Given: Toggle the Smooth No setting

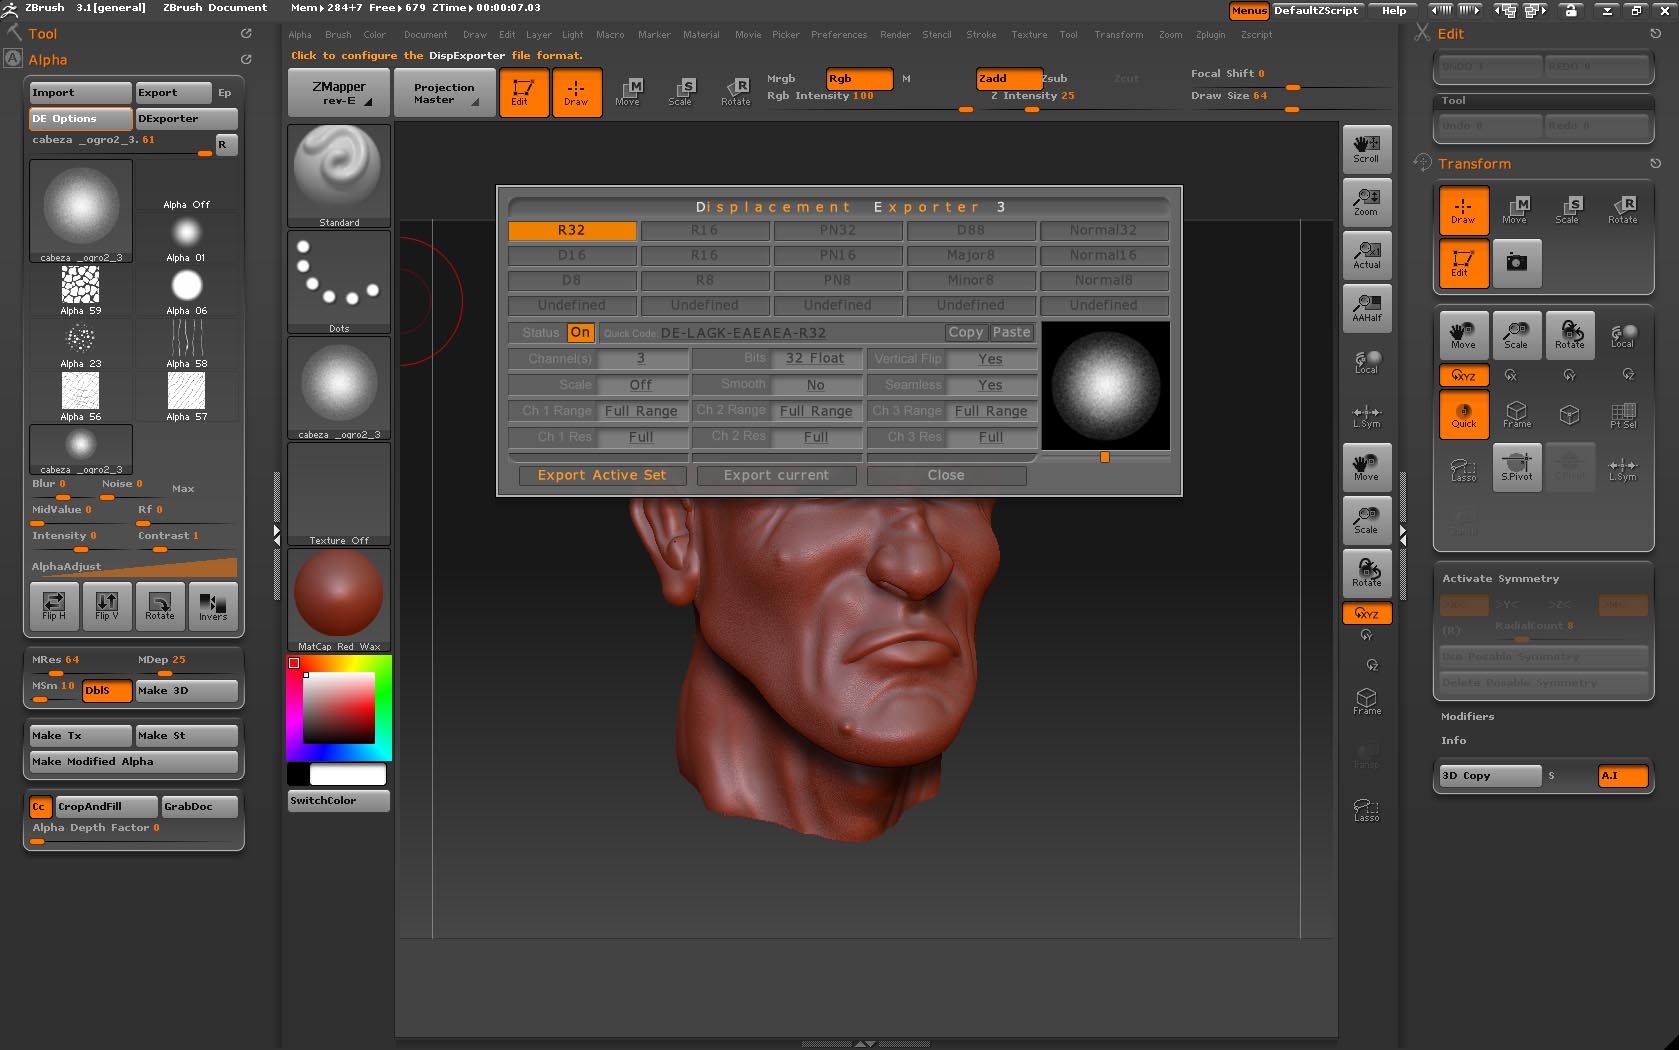Looking at the screenshot, I should [x=816, y=385].
